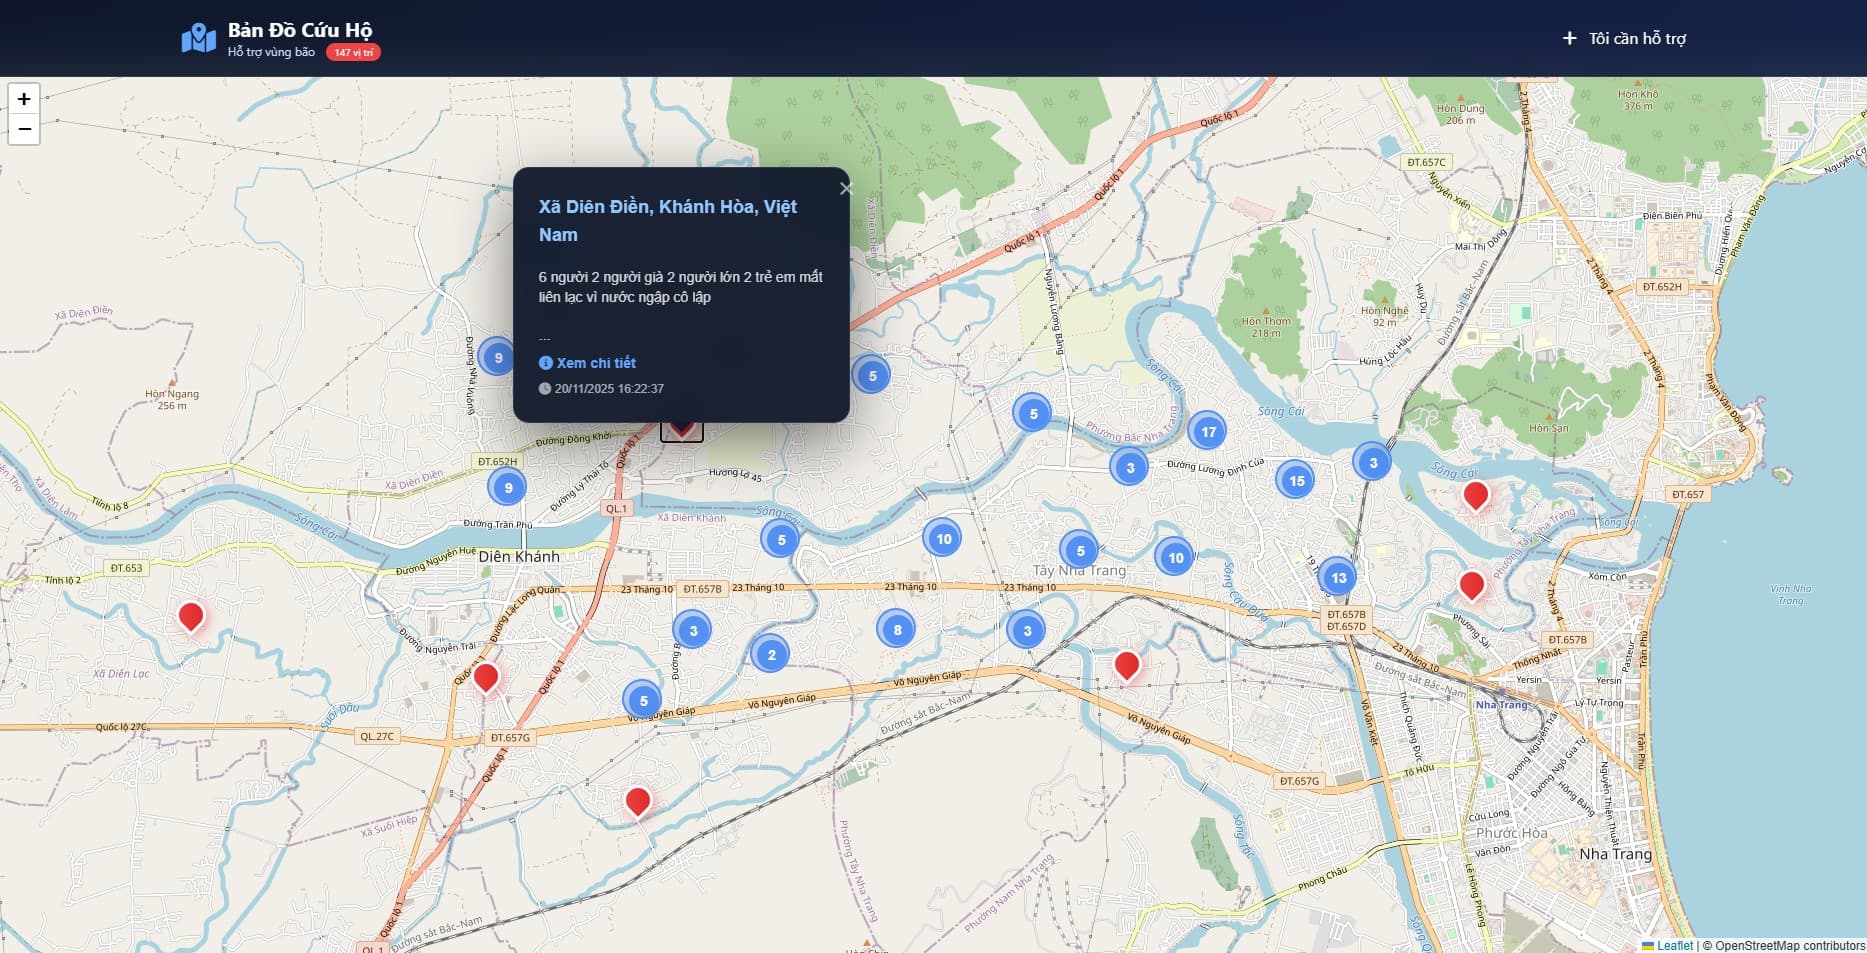
Task: Zoom in using the plus control
Action: click(23, 99)
